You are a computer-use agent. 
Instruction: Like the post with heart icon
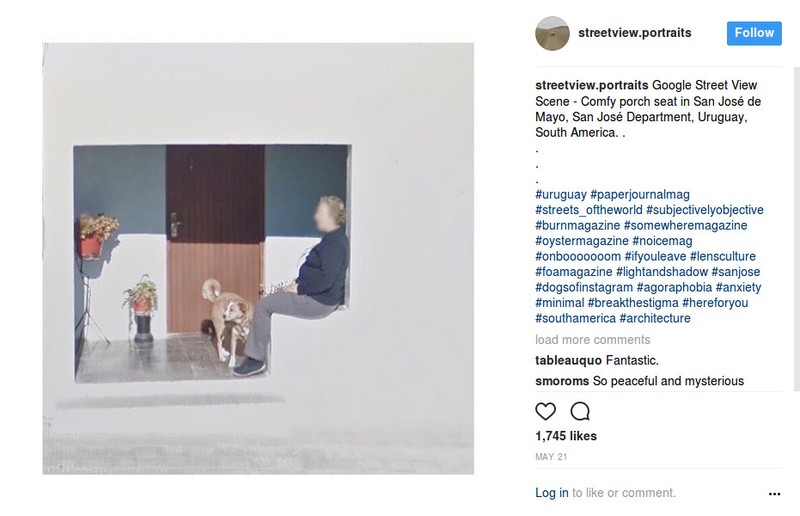(x=545, y=411)
